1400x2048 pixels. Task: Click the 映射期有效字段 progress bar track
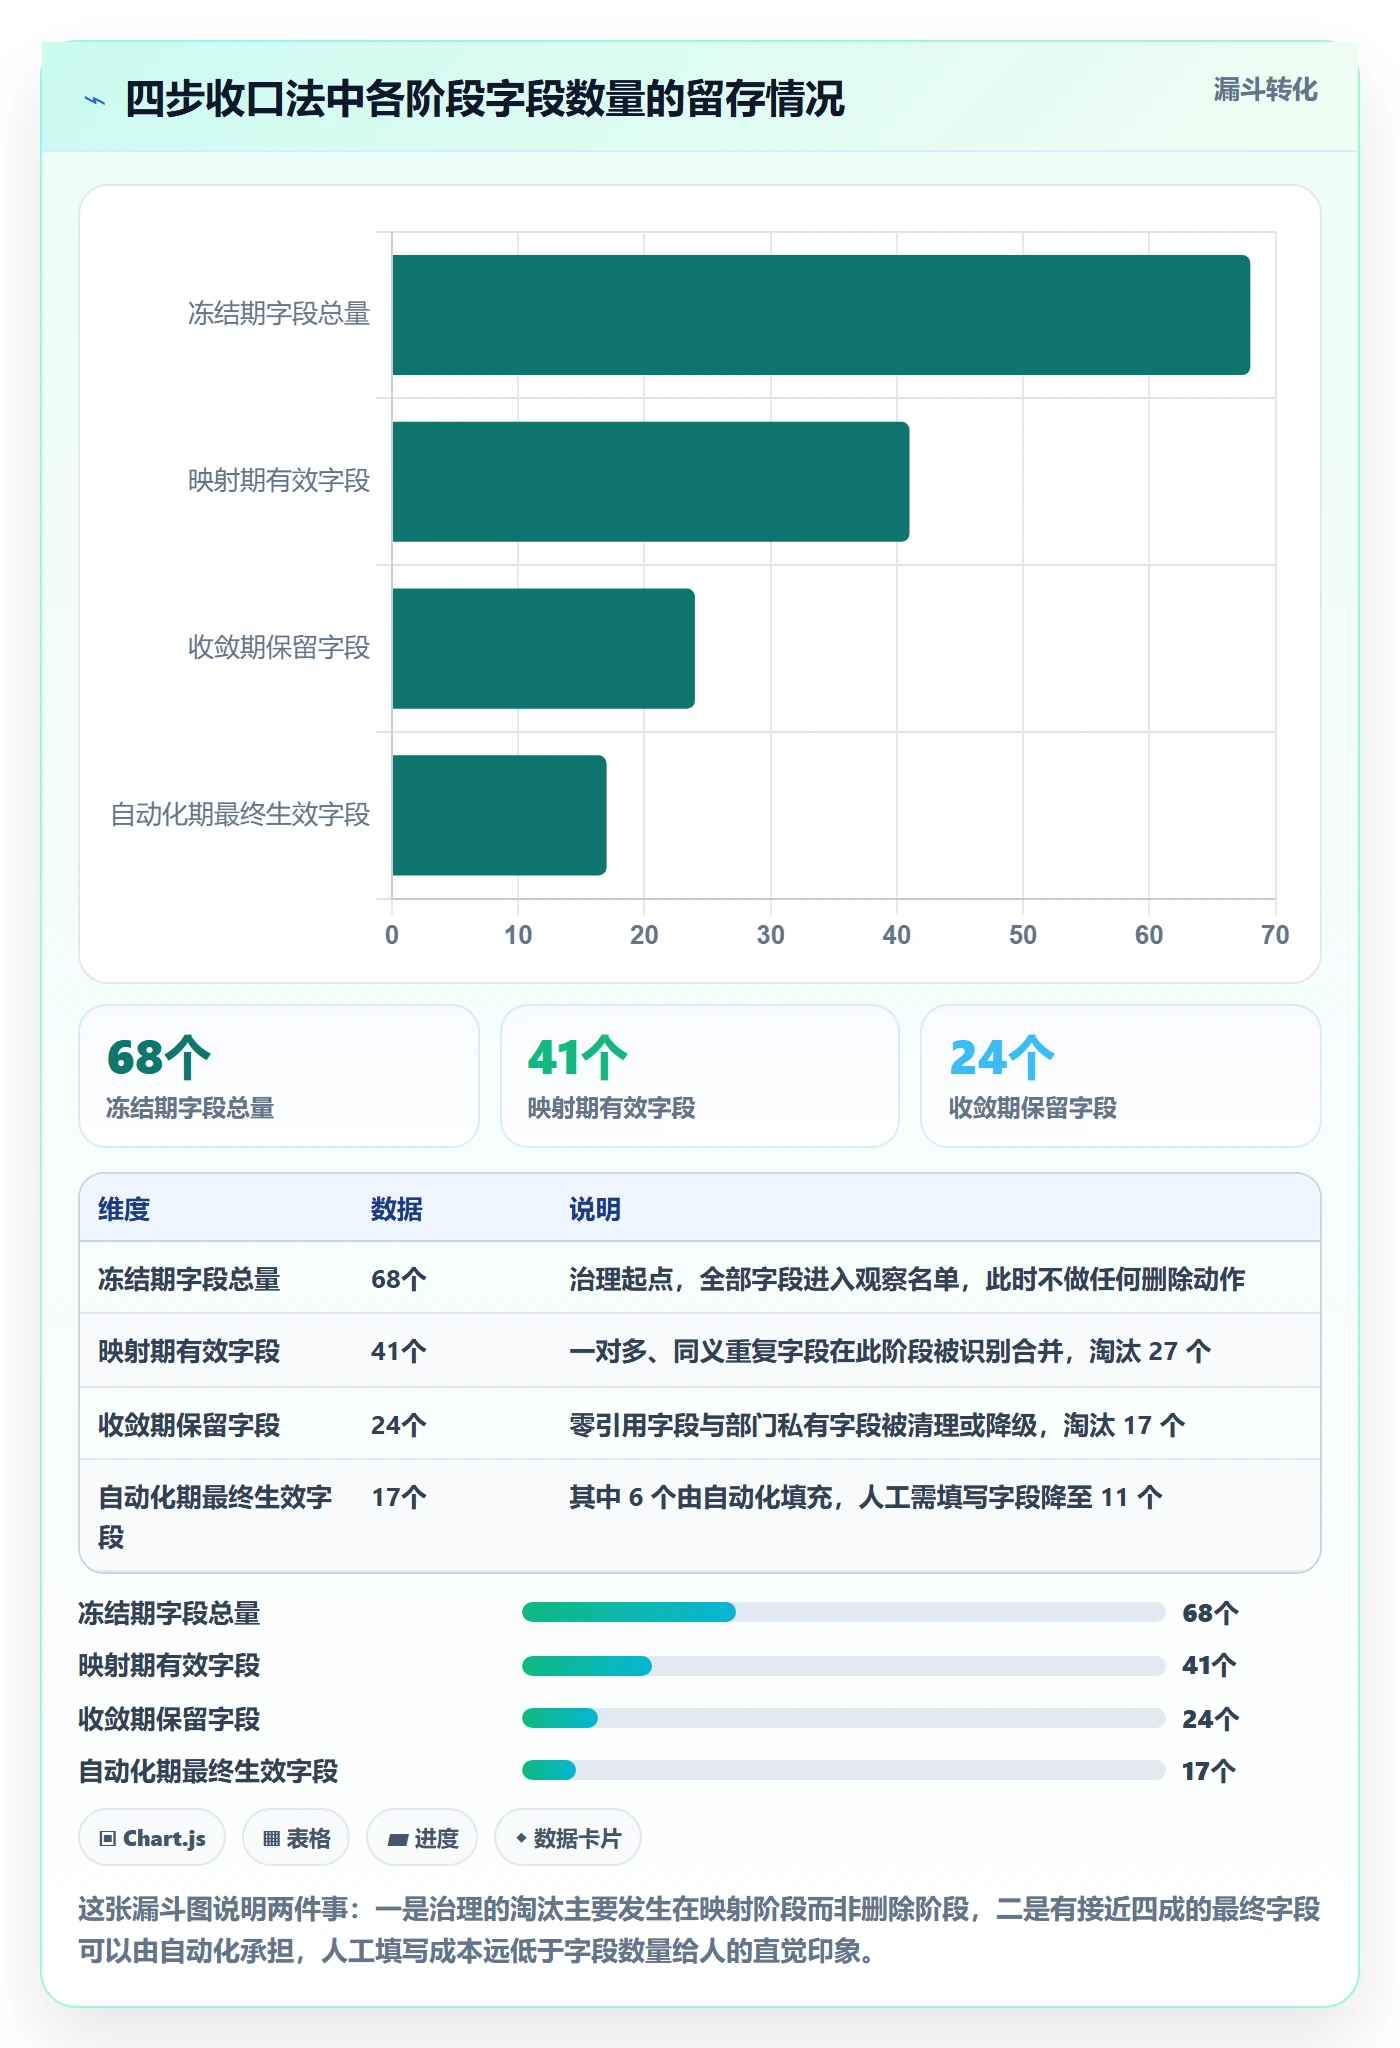point(844,1665)
